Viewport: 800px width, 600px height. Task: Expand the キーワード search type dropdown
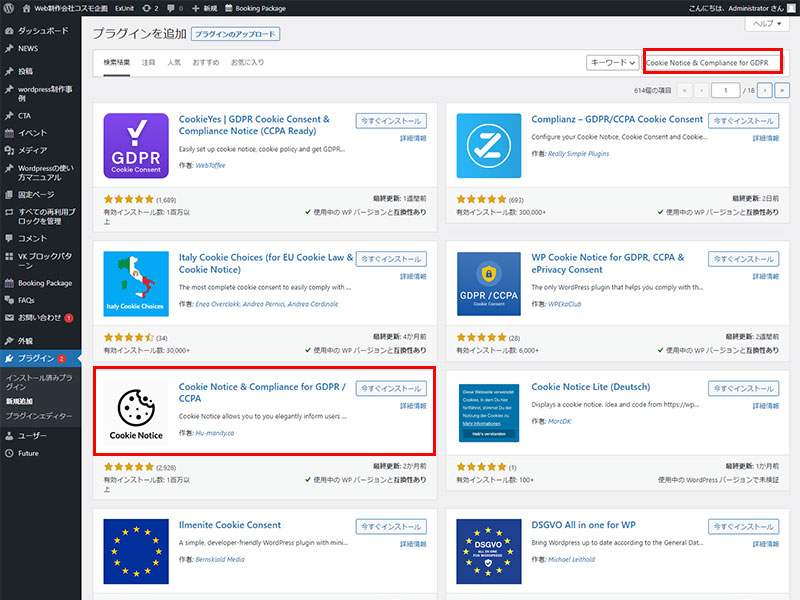612,62
